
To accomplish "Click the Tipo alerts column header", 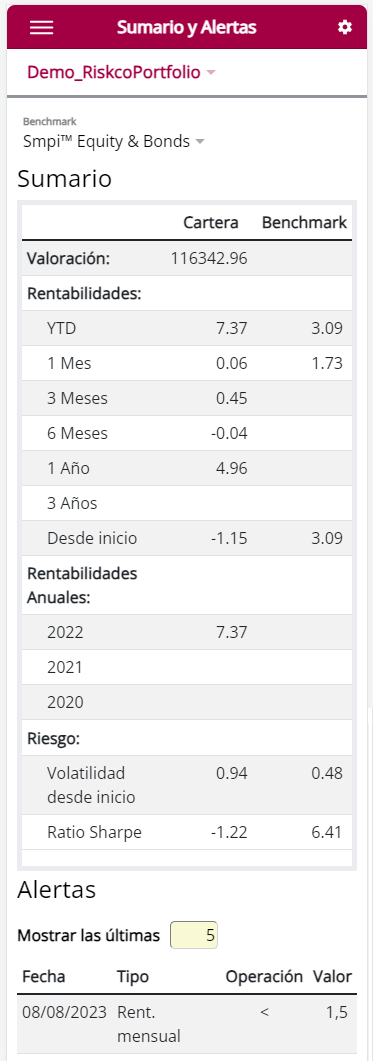I will tap(133, 976).
